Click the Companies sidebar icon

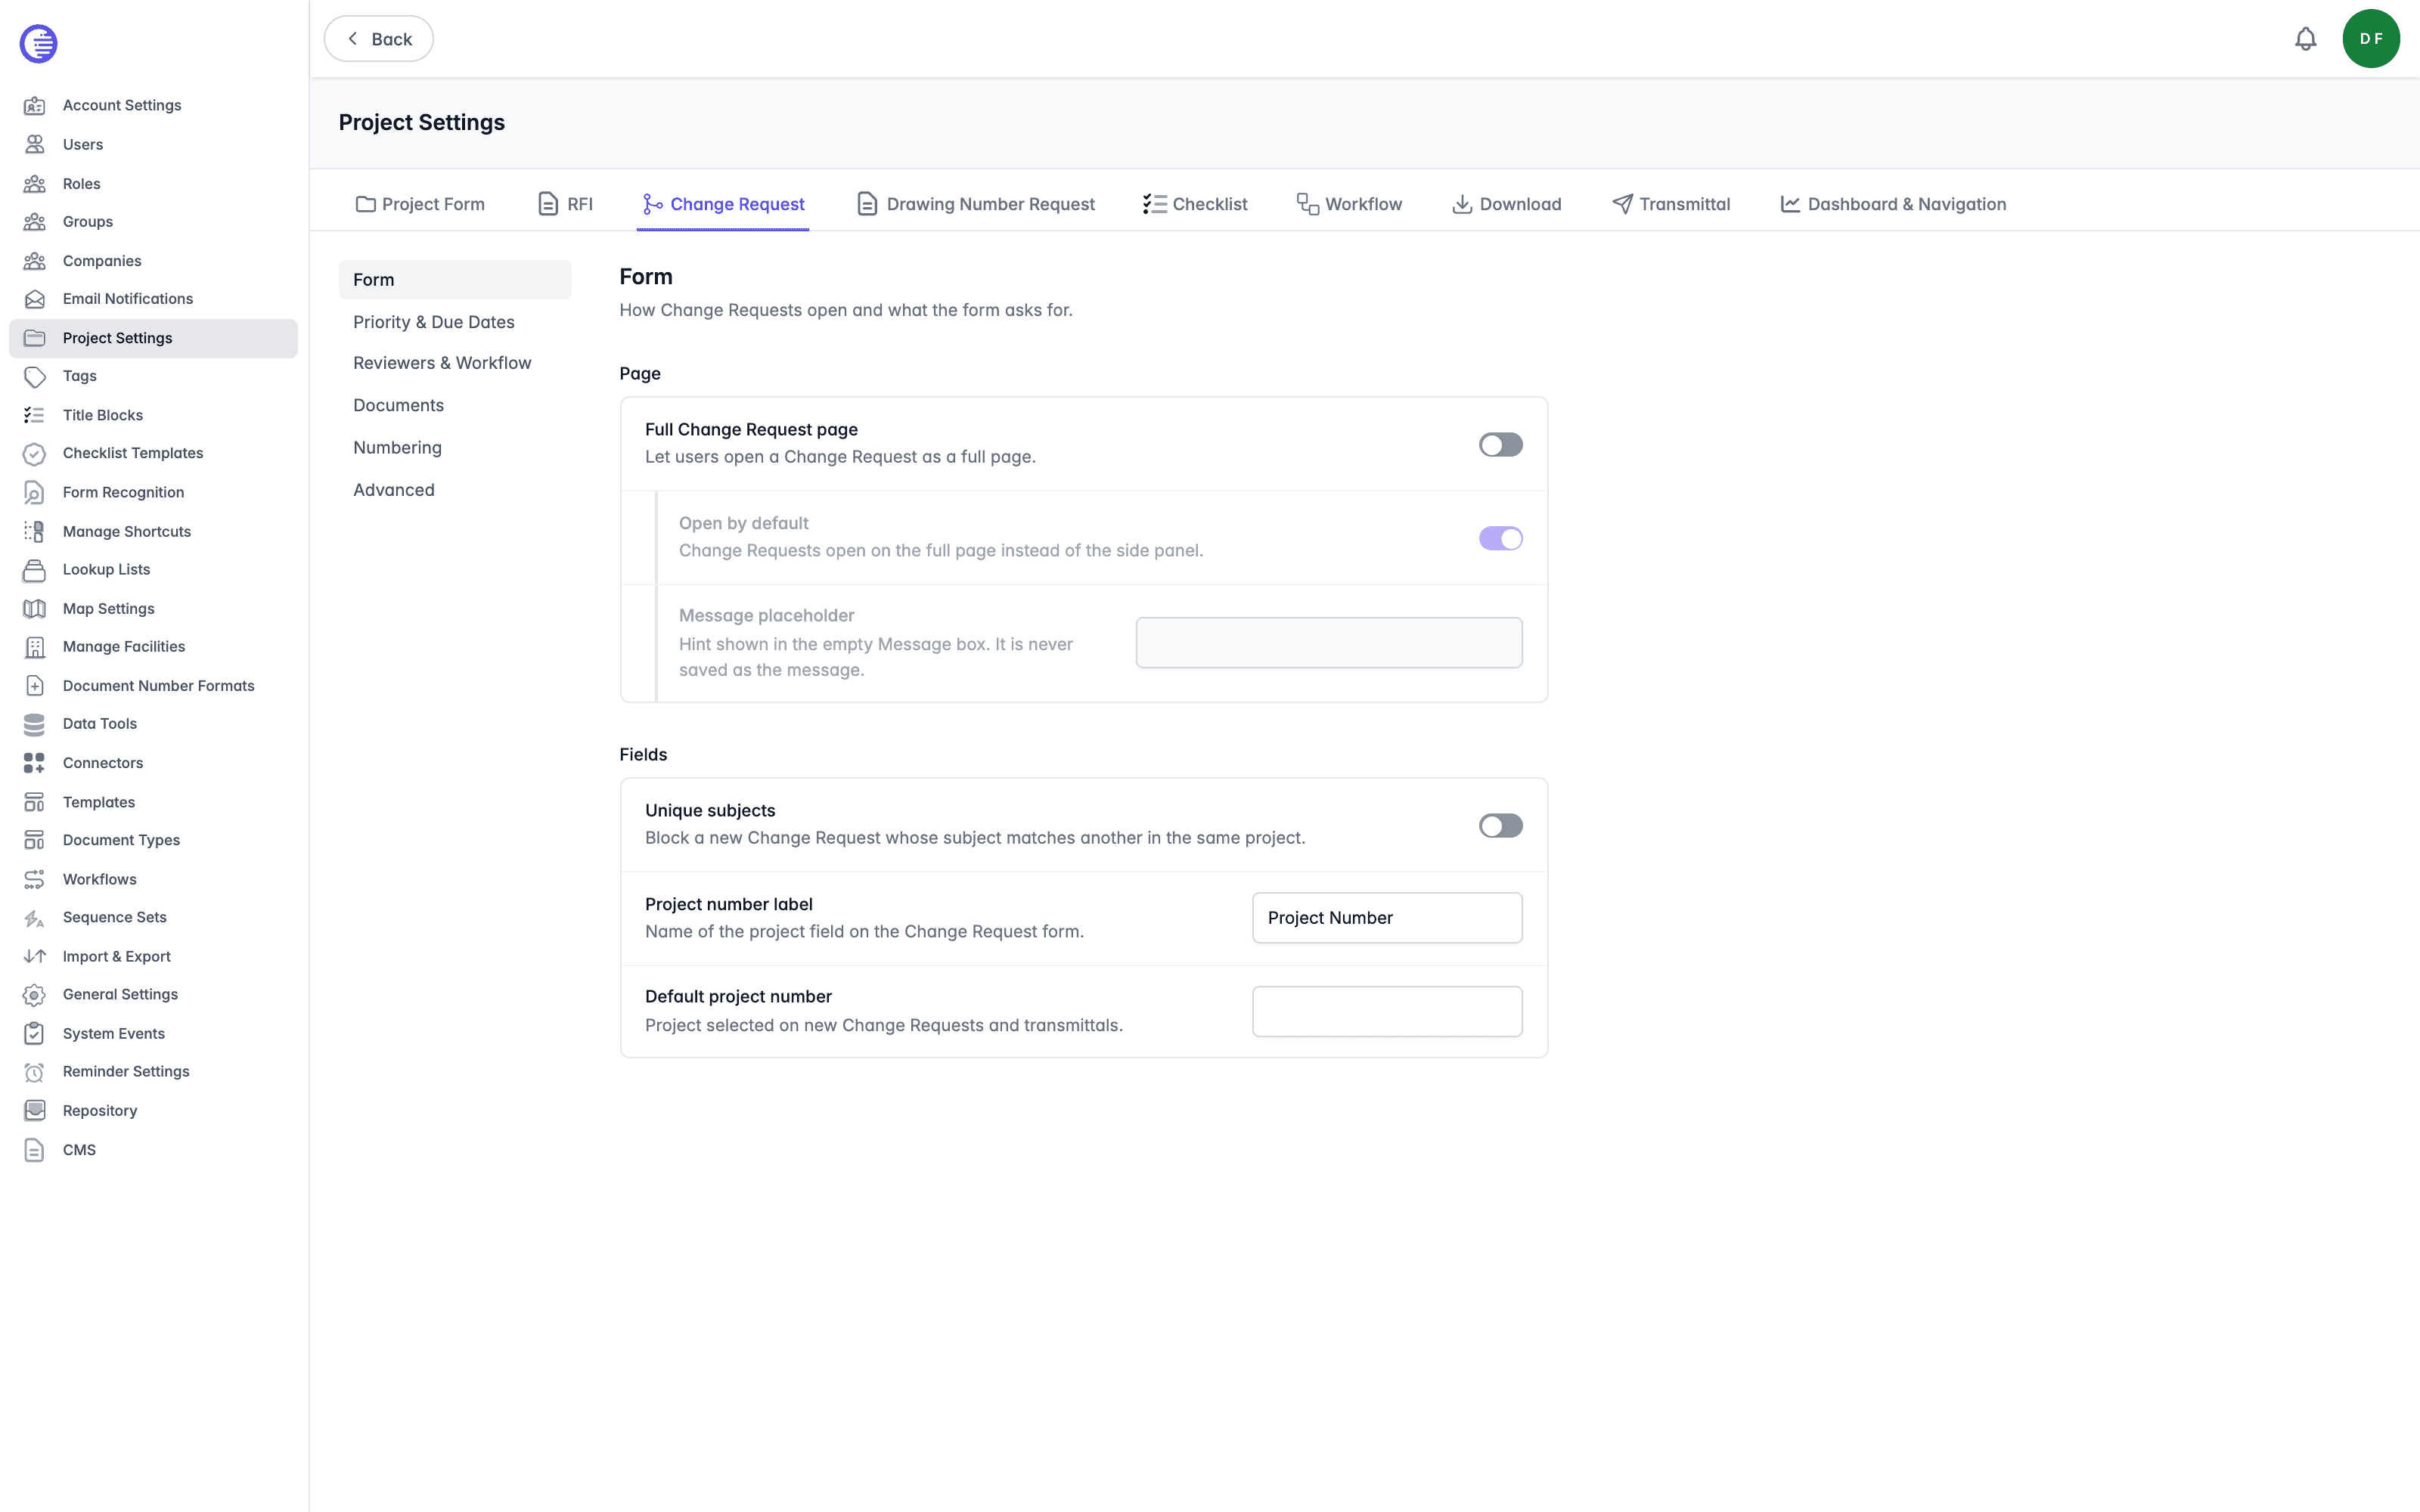coord(35,260)
